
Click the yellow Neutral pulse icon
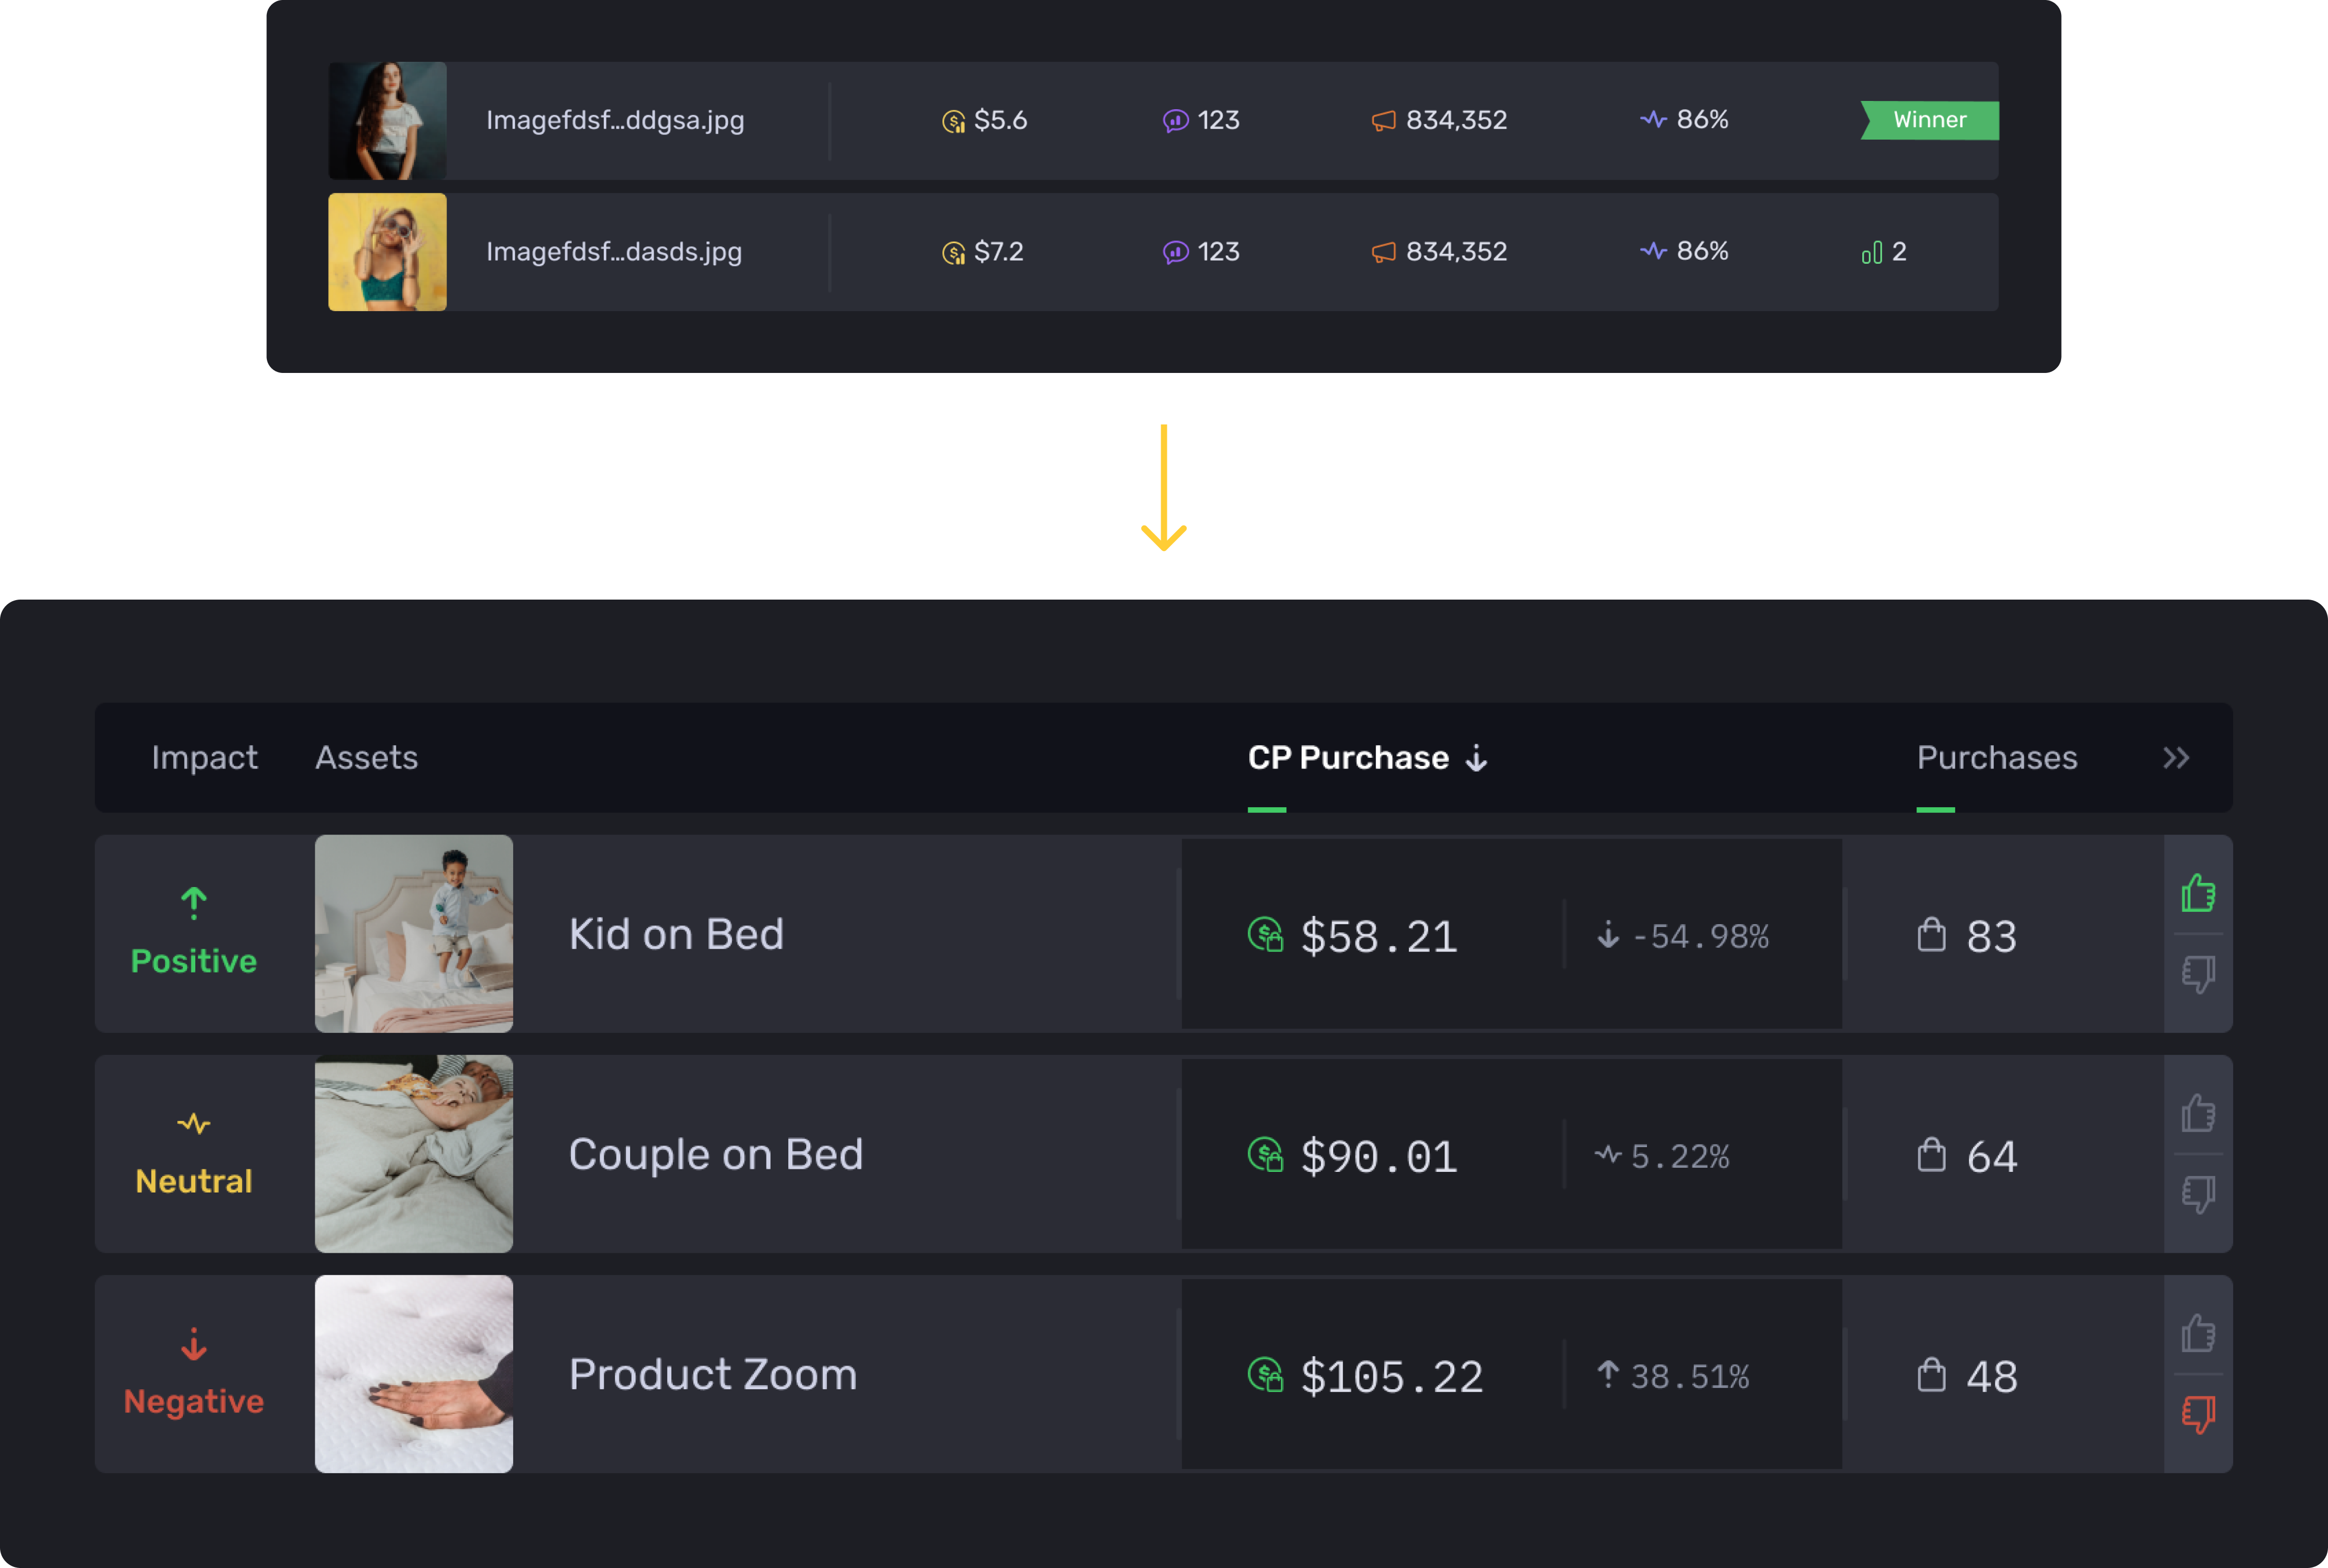pos(194,1123)
